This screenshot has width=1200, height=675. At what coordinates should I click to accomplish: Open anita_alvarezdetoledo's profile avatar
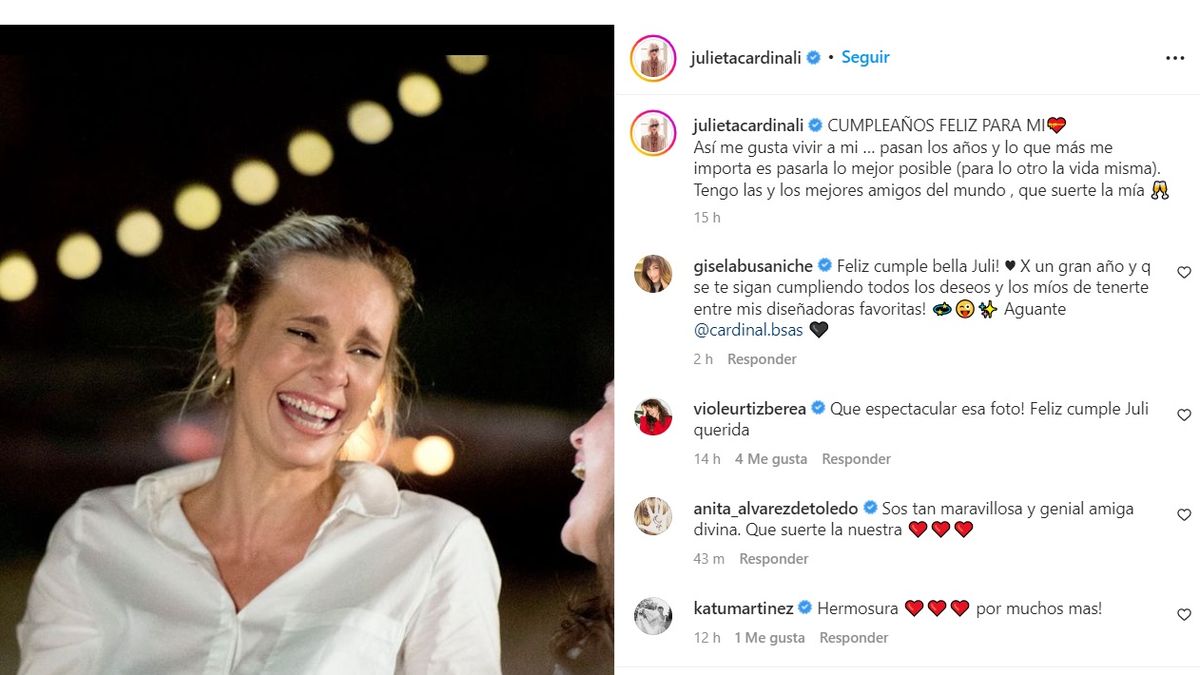(x=653, y=516)
